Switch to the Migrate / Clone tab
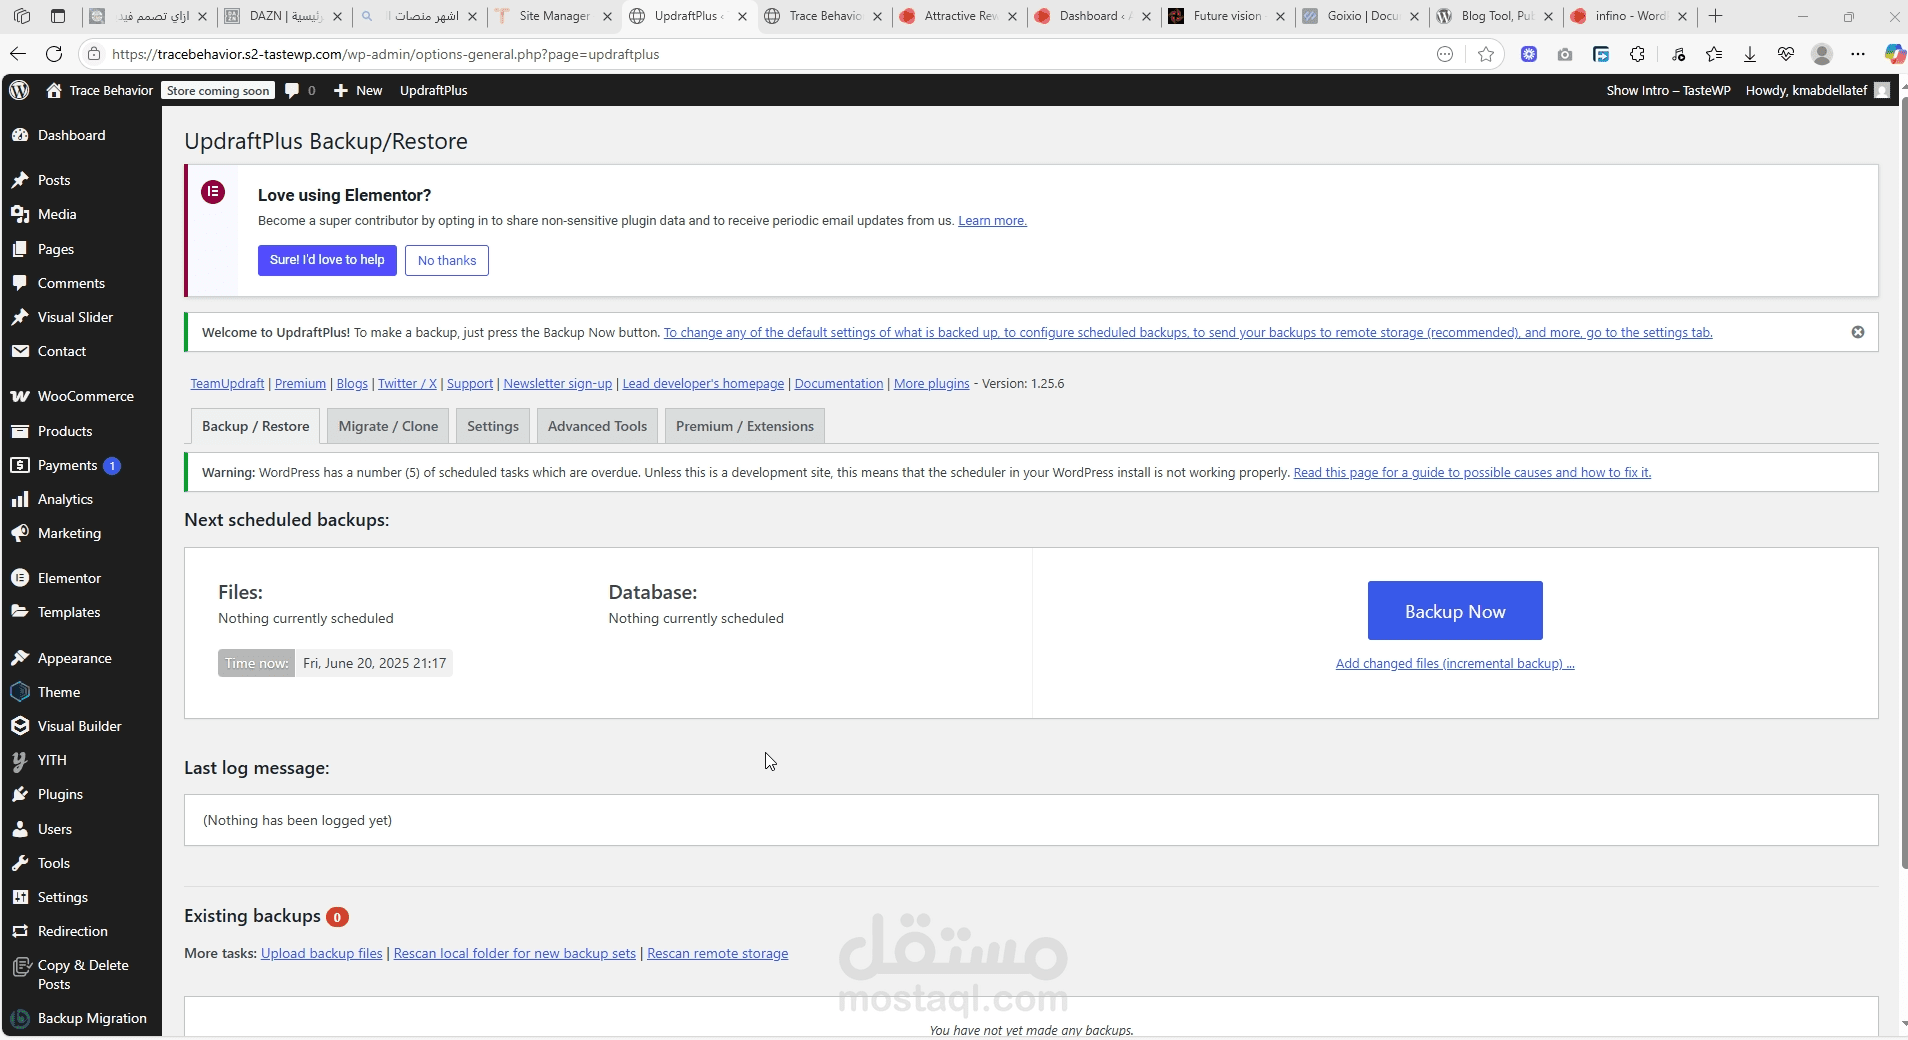The image size is (1908, 1040). (x=388, y=426)
